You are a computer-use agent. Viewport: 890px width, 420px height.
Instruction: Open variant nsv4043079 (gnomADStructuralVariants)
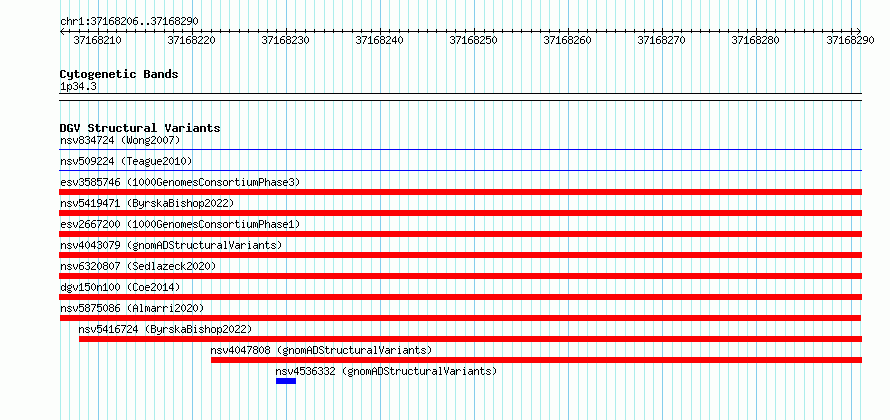(x=171, y=245)
